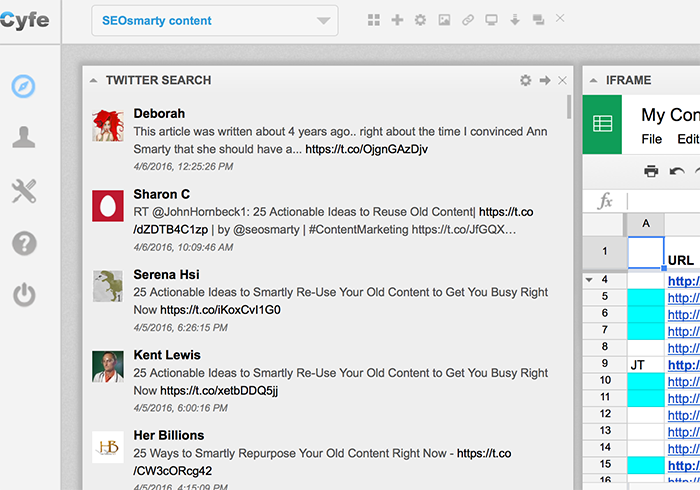Collapse the IFRAME widget triangle
This screenshot has width=700, height=490.
[594, 80]
